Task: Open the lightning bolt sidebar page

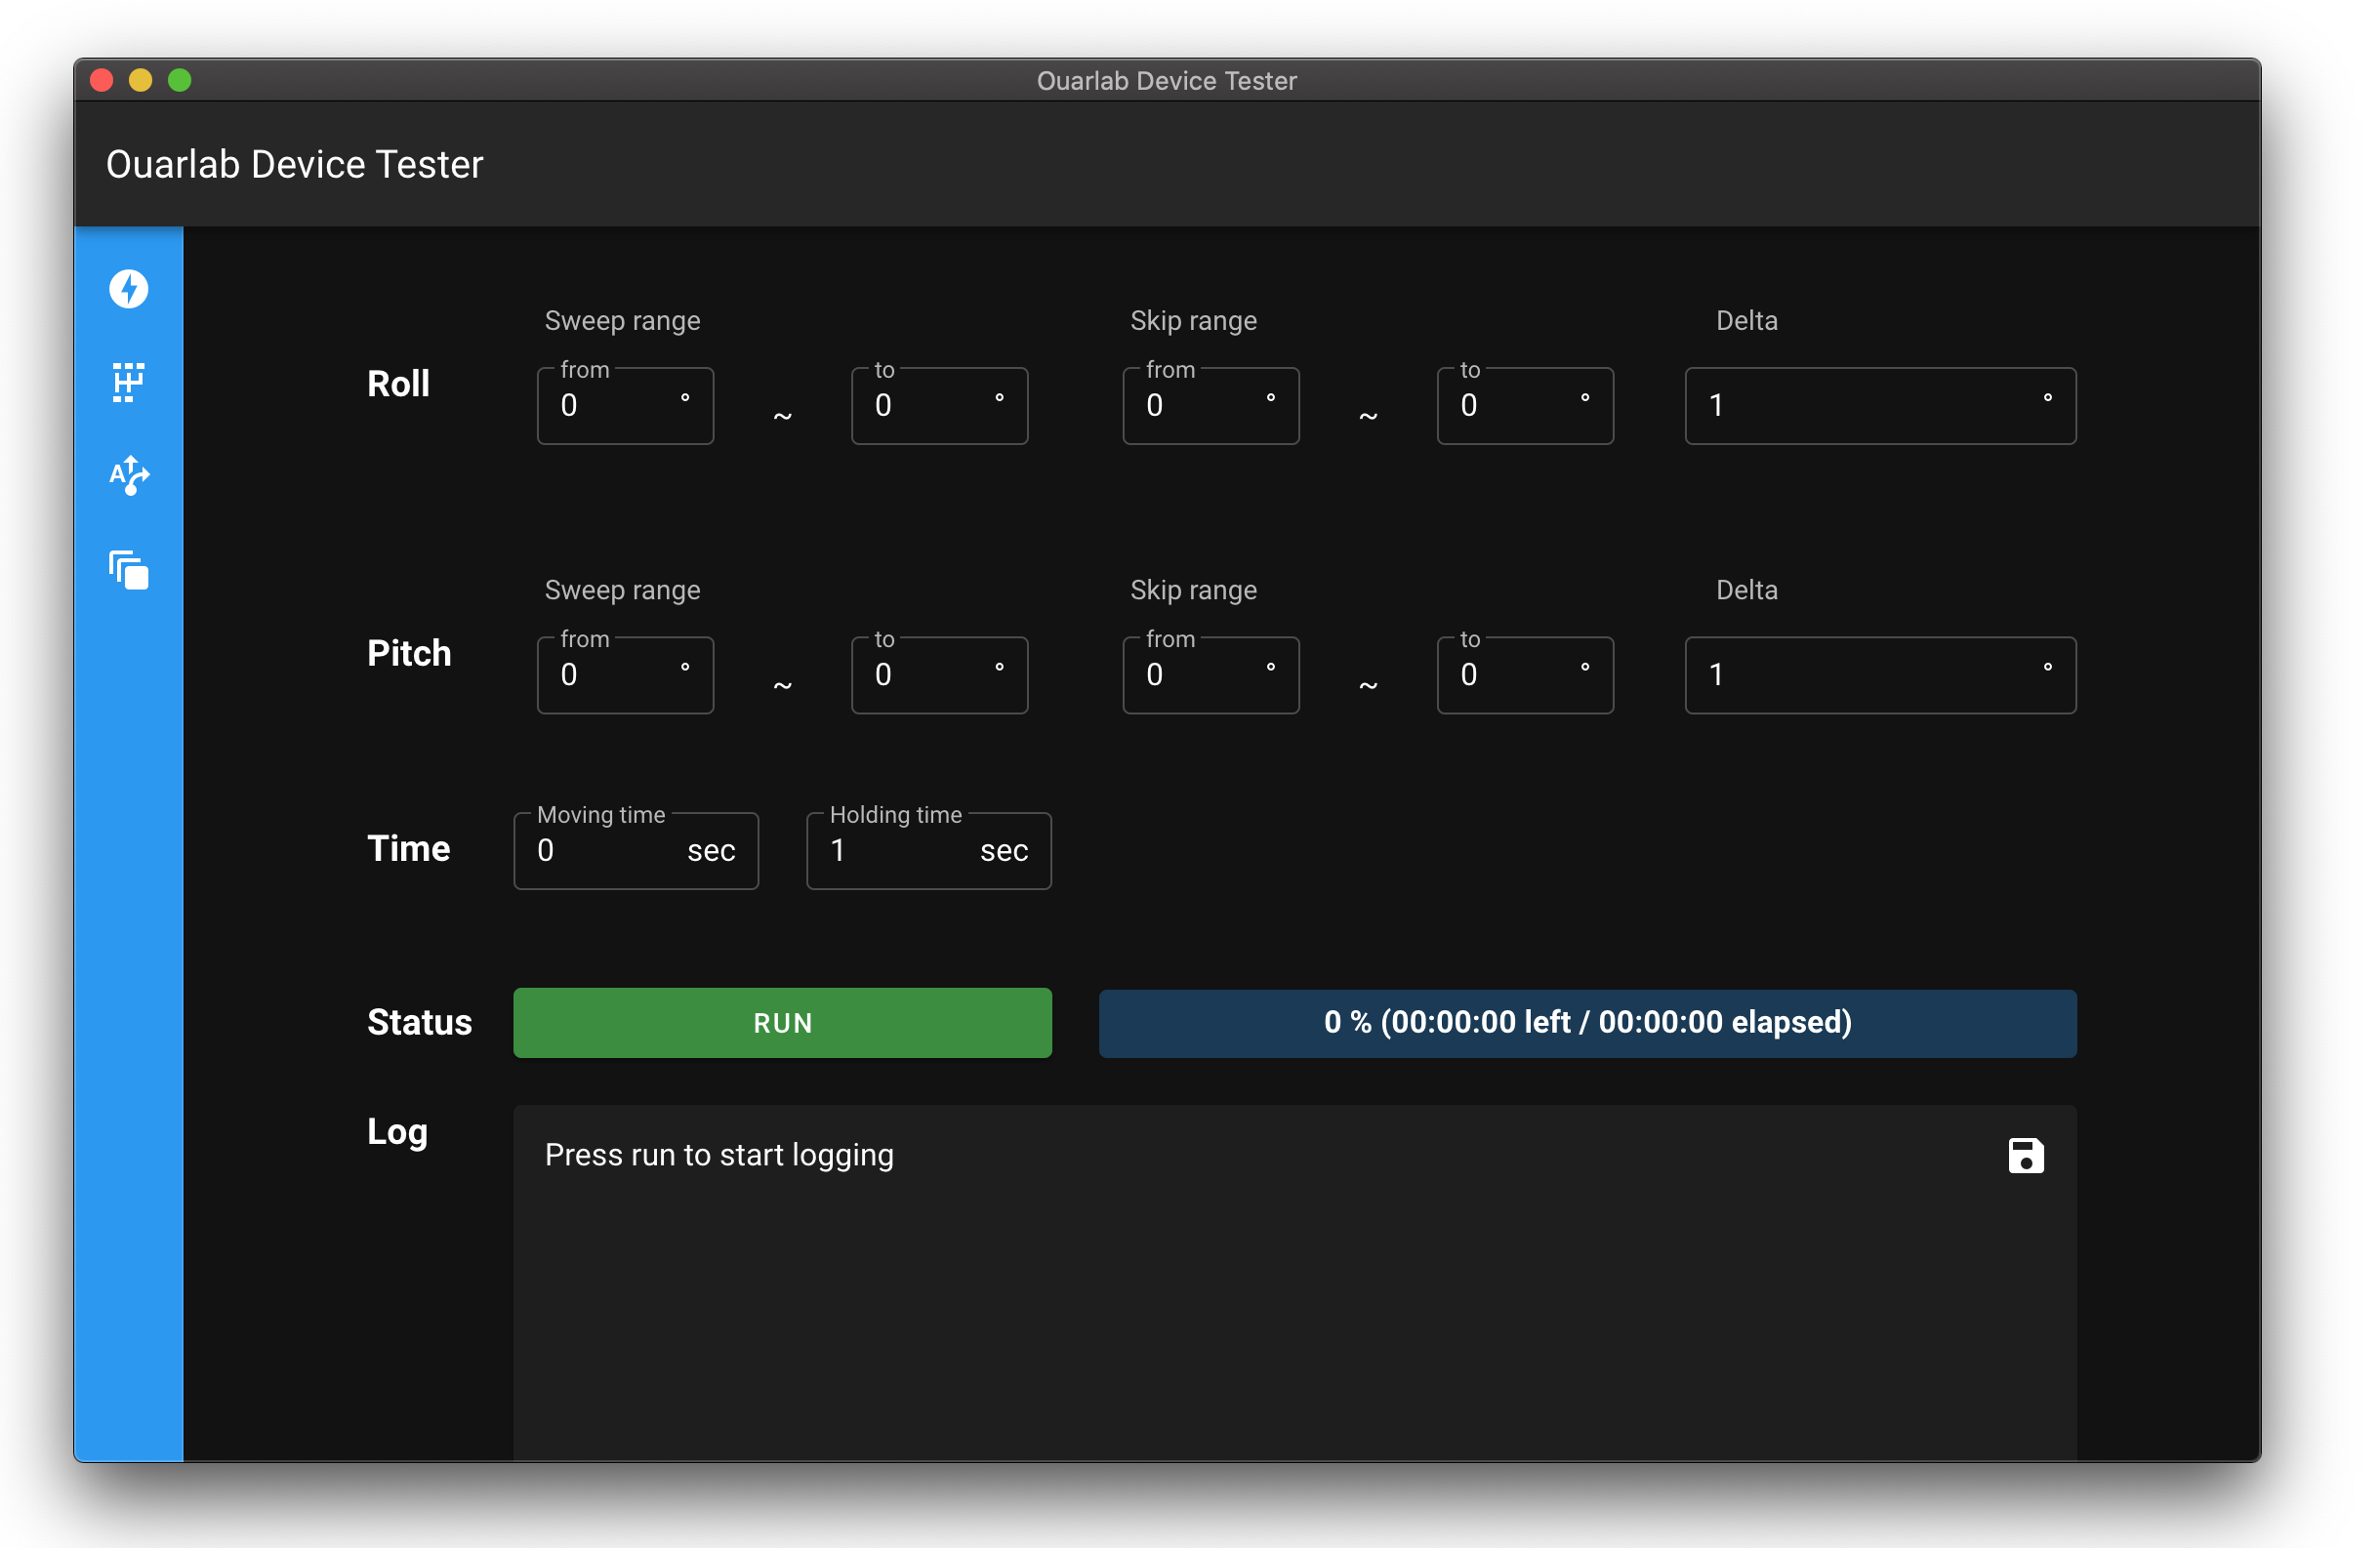Action: pos(129,289)
